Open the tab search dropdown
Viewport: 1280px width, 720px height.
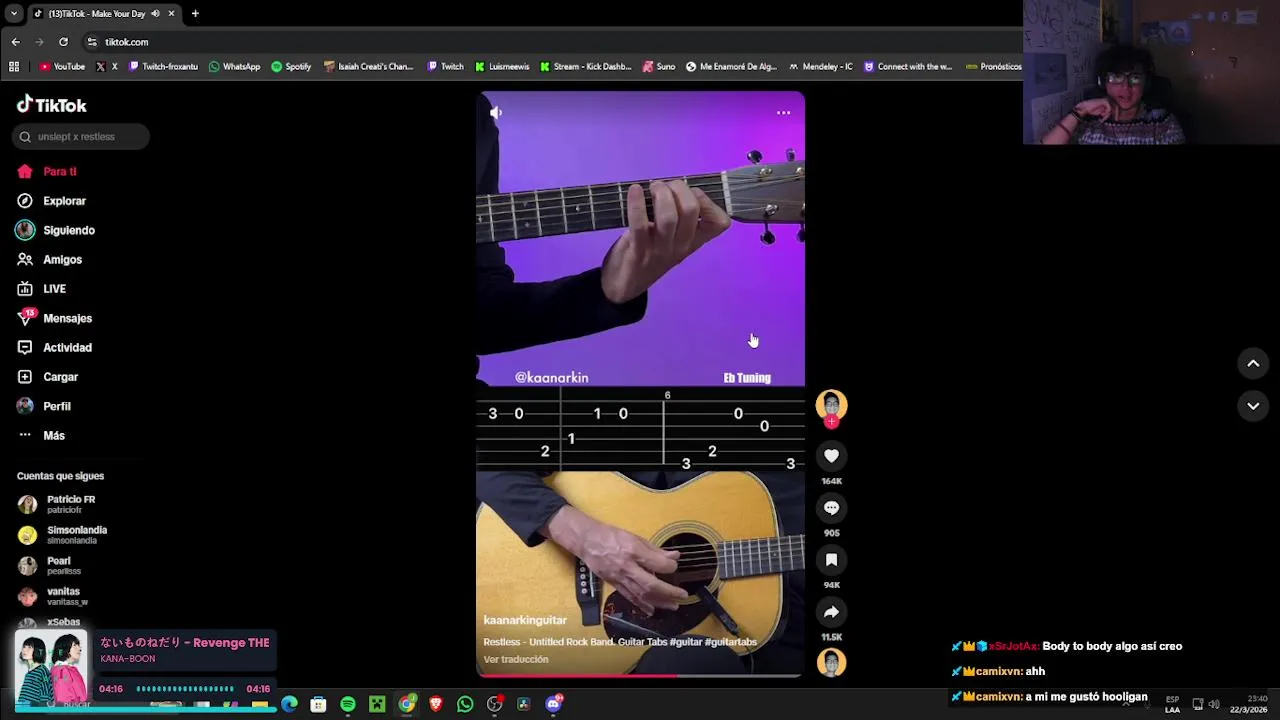[13, 14]
